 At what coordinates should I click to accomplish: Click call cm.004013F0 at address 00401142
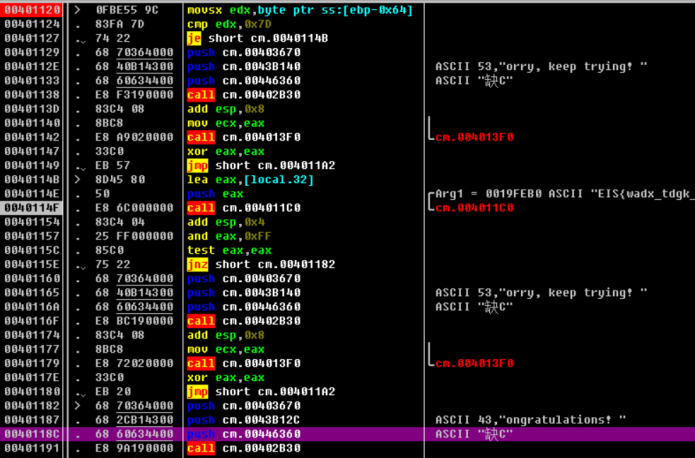pyautogui.click(x=243, y=137)
